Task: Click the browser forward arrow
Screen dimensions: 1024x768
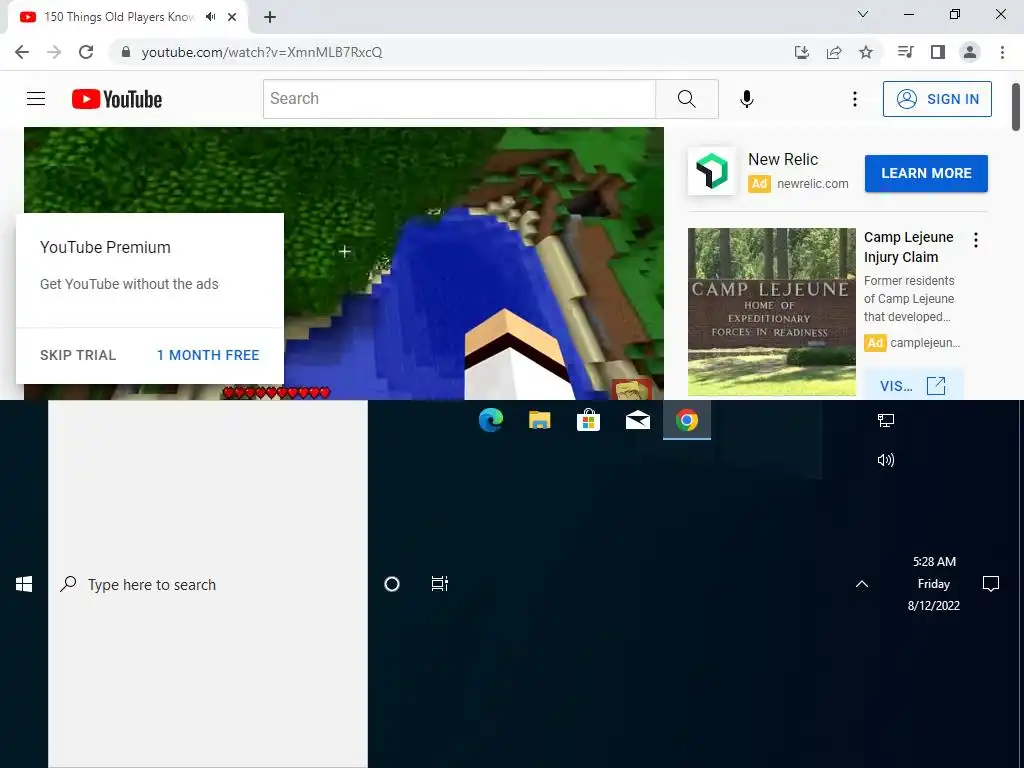Action: coord(54,52)
